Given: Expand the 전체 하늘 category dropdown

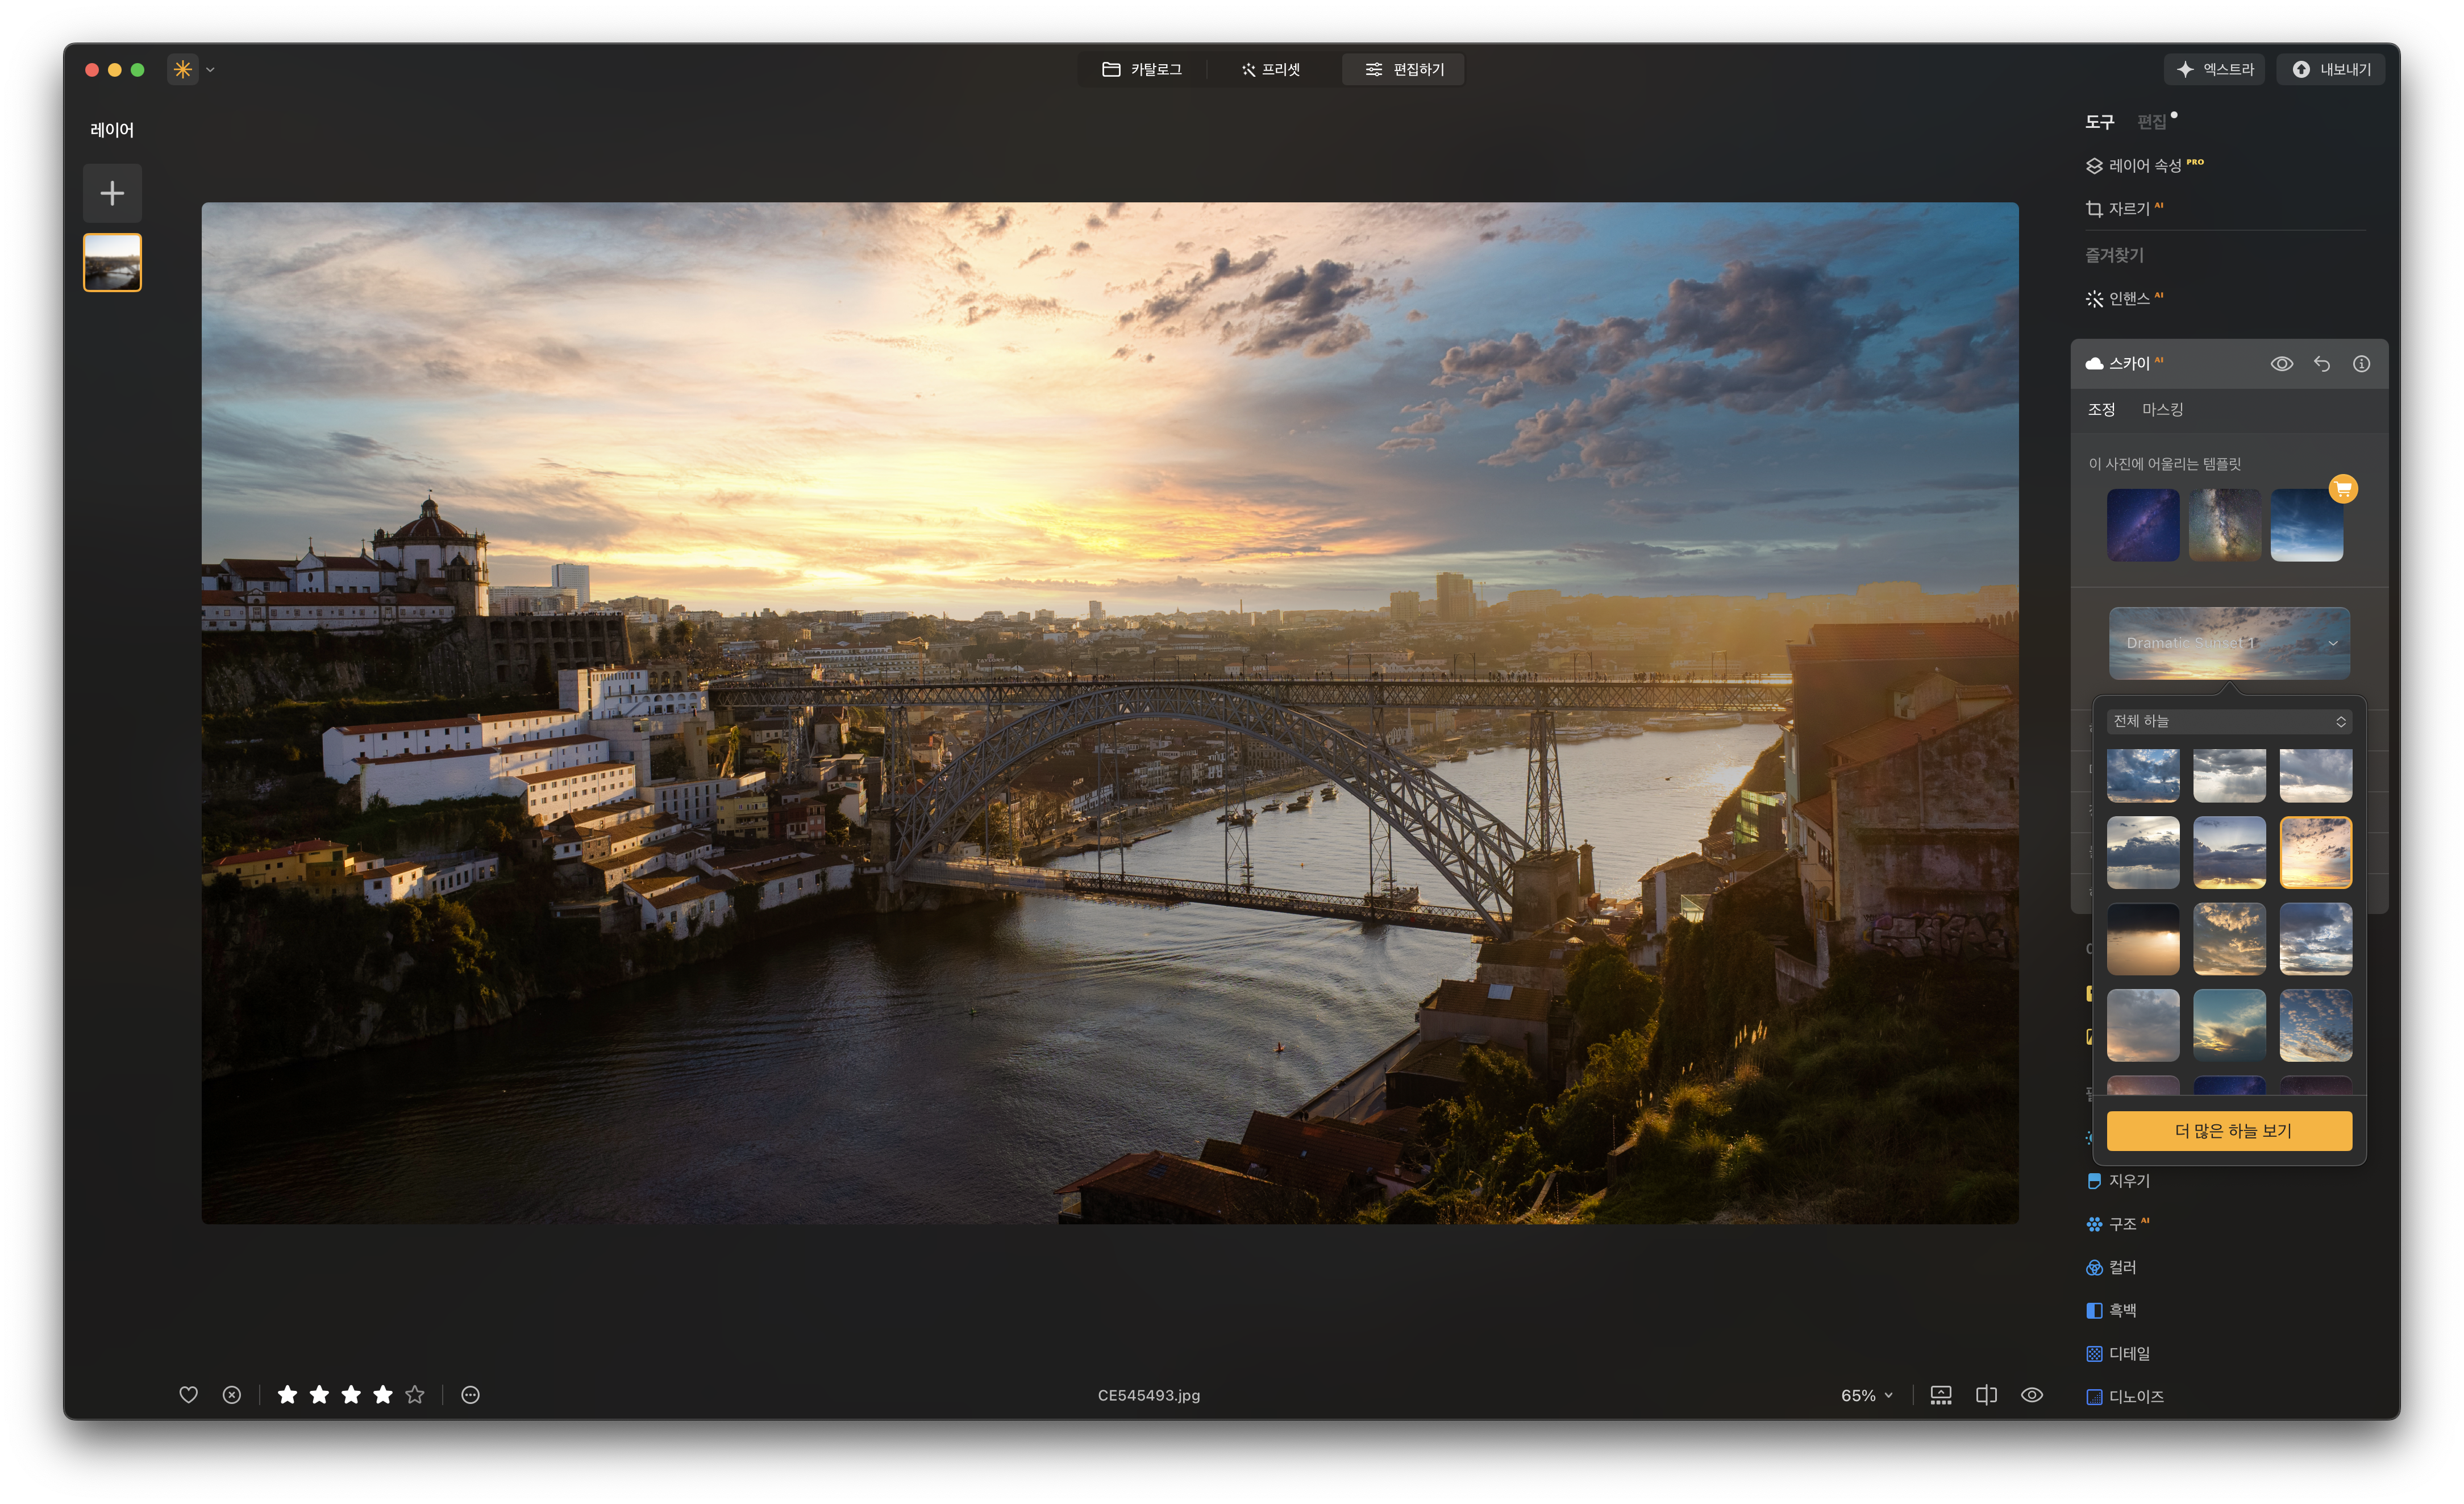Looking at the screenshot, I should click(x=2229, y=721).
